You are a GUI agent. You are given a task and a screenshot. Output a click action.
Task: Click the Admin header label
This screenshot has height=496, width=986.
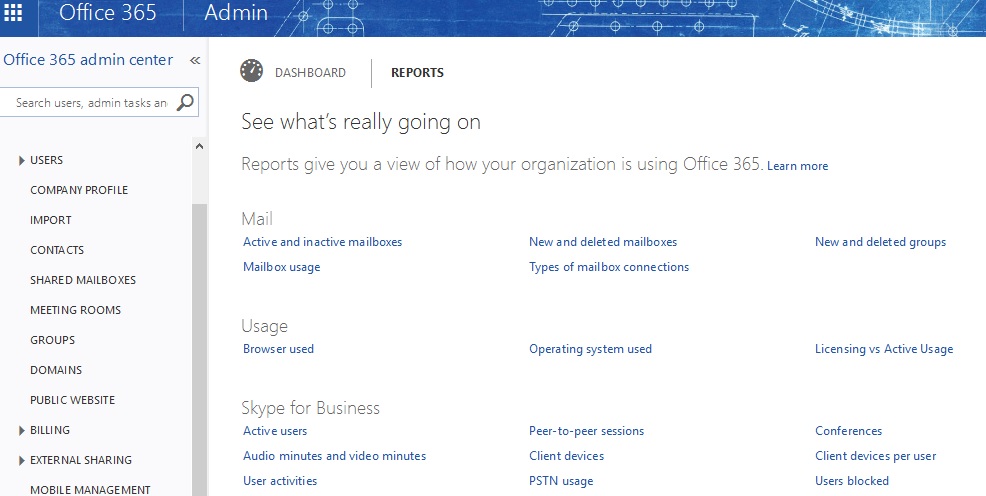[236, 13]
